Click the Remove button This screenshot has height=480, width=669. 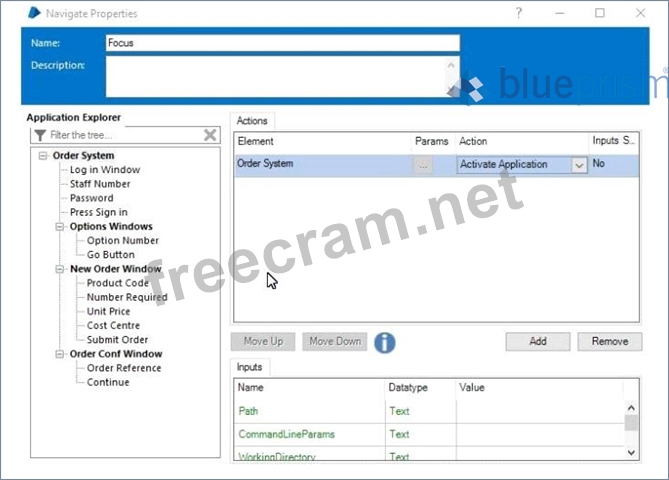point(610,342)
